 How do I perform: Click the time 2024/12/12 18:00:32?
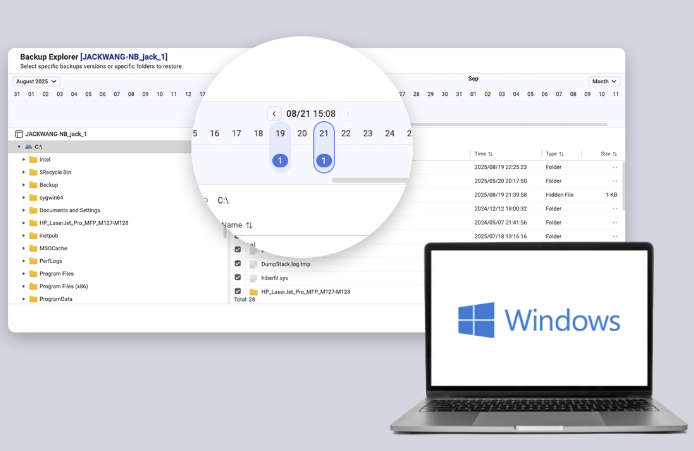(x=501, y=208)
